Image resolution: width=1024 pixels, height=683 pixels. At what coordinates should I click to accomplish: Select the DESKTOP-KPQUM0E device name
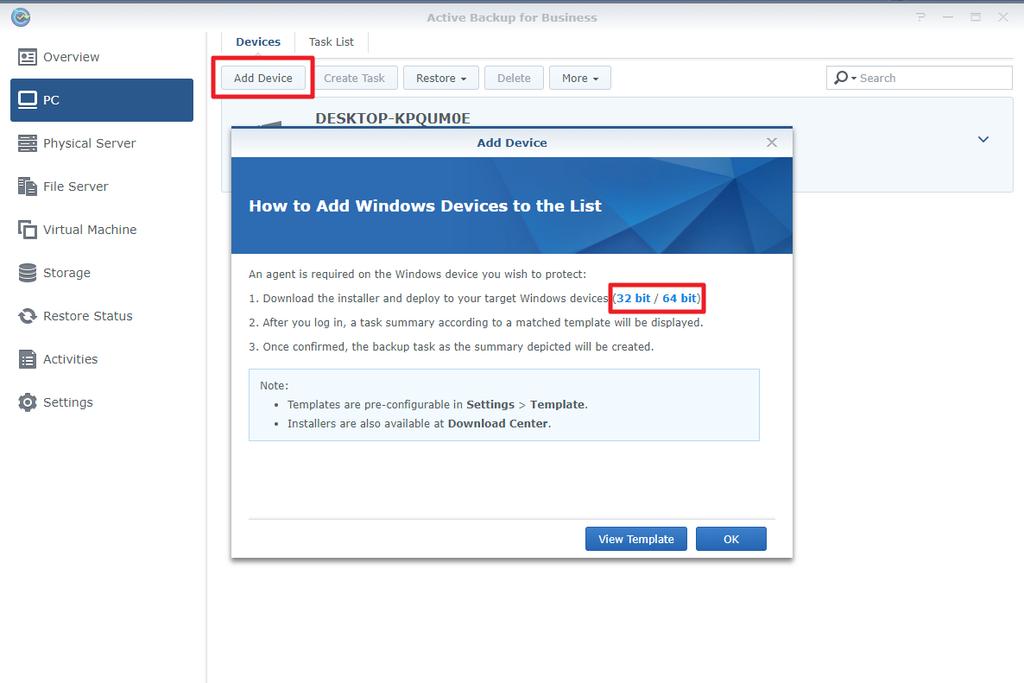392,118
